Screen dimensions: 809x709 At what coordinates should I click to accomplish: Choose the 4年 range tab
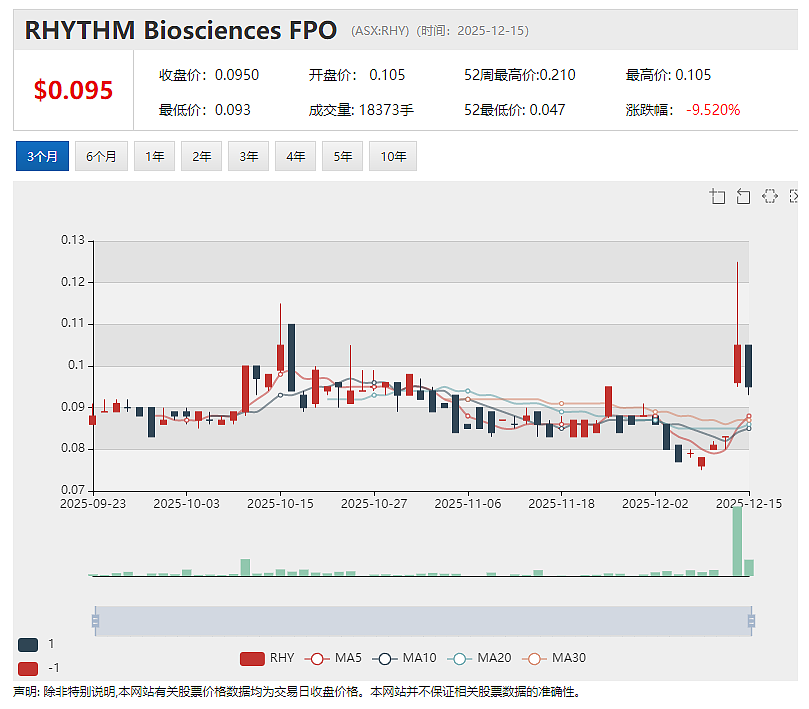pyautogui.click(x=295, y=156)
